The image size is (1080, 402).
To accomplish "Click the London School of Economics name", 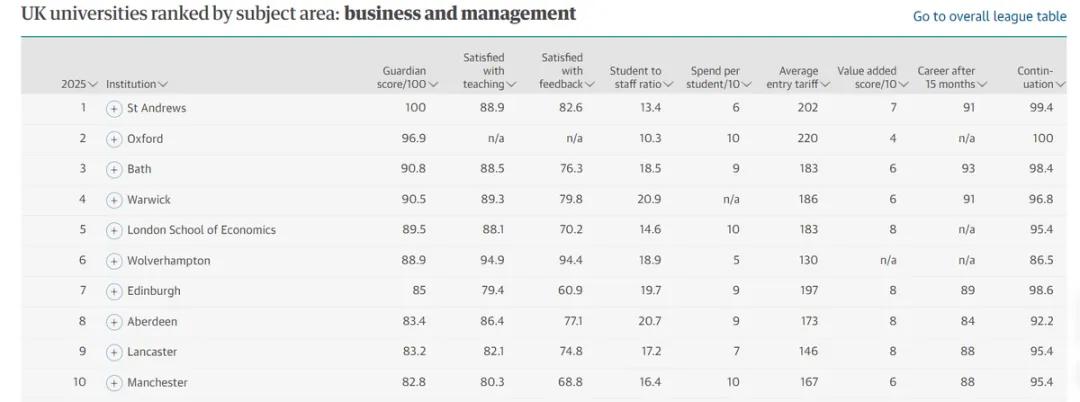I will click(201, 230).
